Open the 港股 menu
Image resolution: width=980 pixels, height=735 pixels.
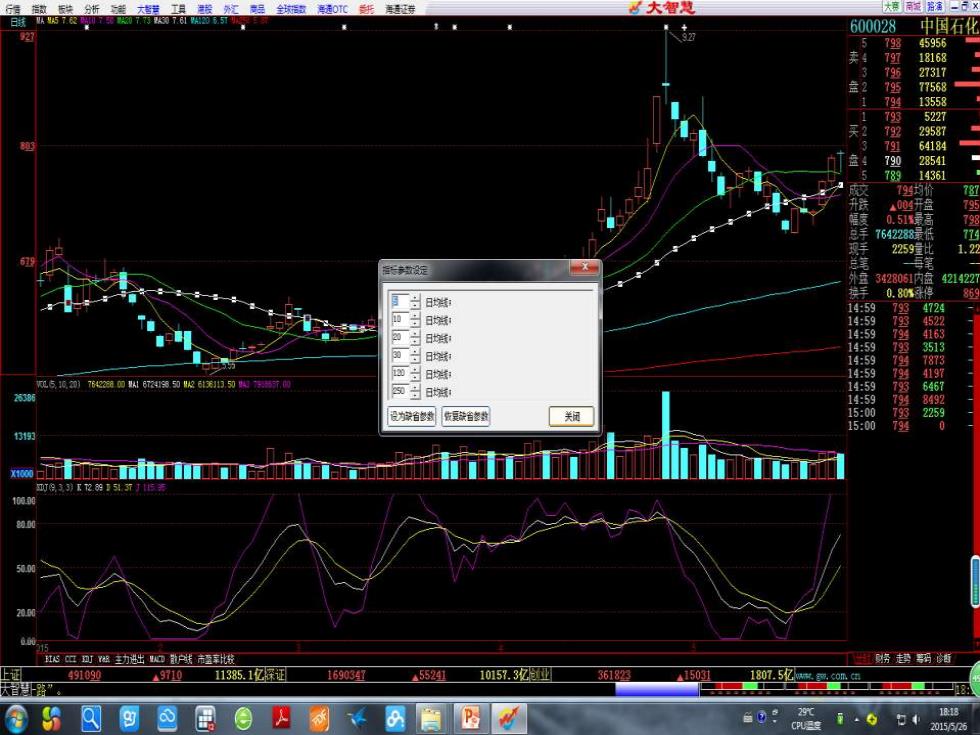pyautogui.click(x=204, y=9)
